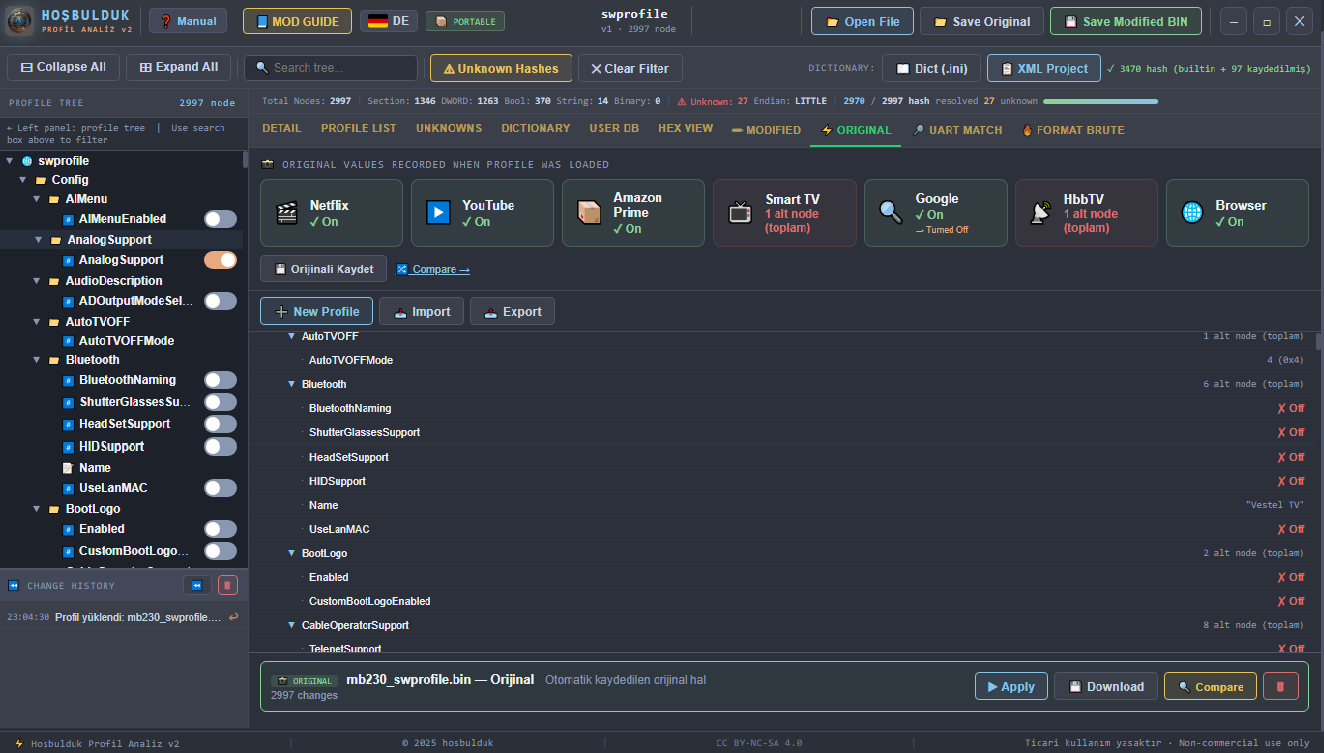Image resolution: width=1324 pixels, height=753 pixels.
Task: Click the Browser globe icon
Action: 1192,212
